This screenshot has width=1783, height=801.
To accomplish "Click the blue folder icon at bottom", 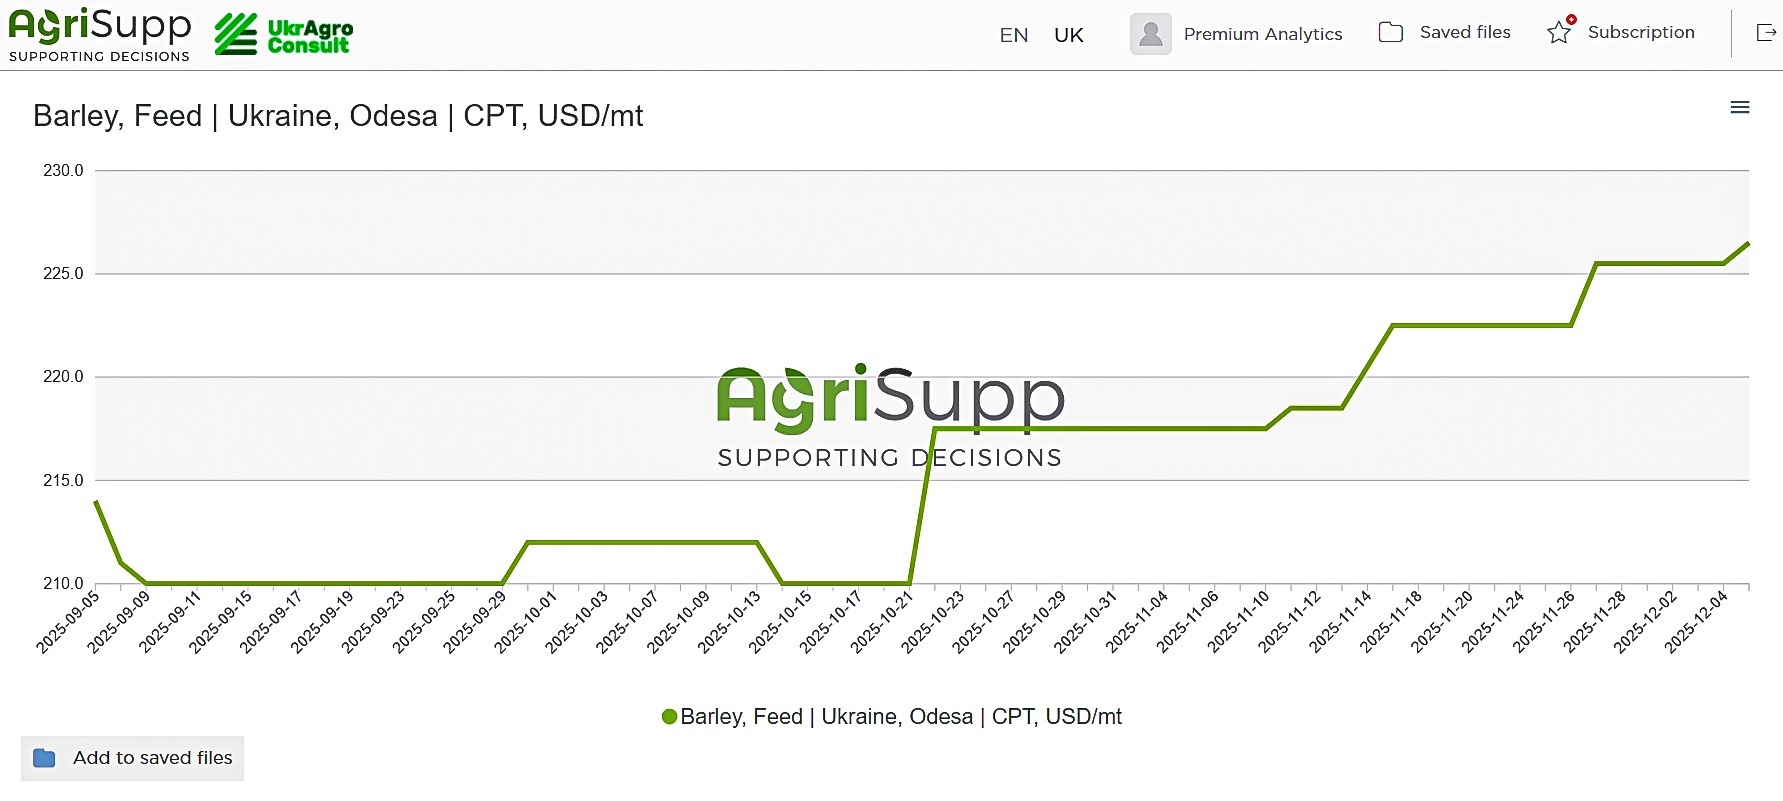I will (44, 758).
